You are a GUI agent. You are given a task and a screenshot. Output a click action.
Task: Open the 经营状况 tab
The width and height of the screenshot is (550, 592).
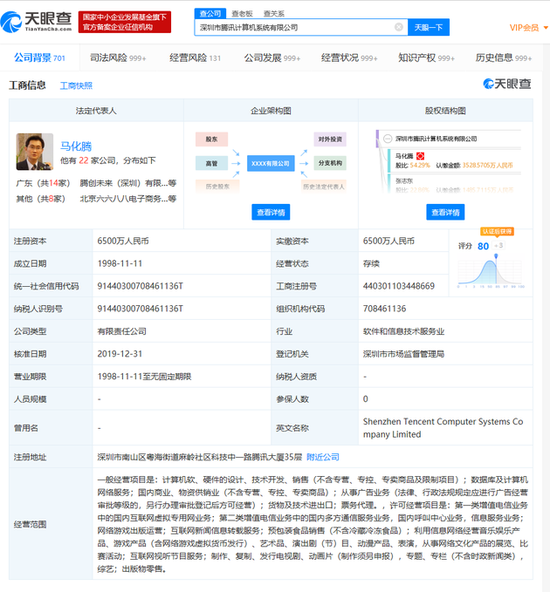[349, 58]
